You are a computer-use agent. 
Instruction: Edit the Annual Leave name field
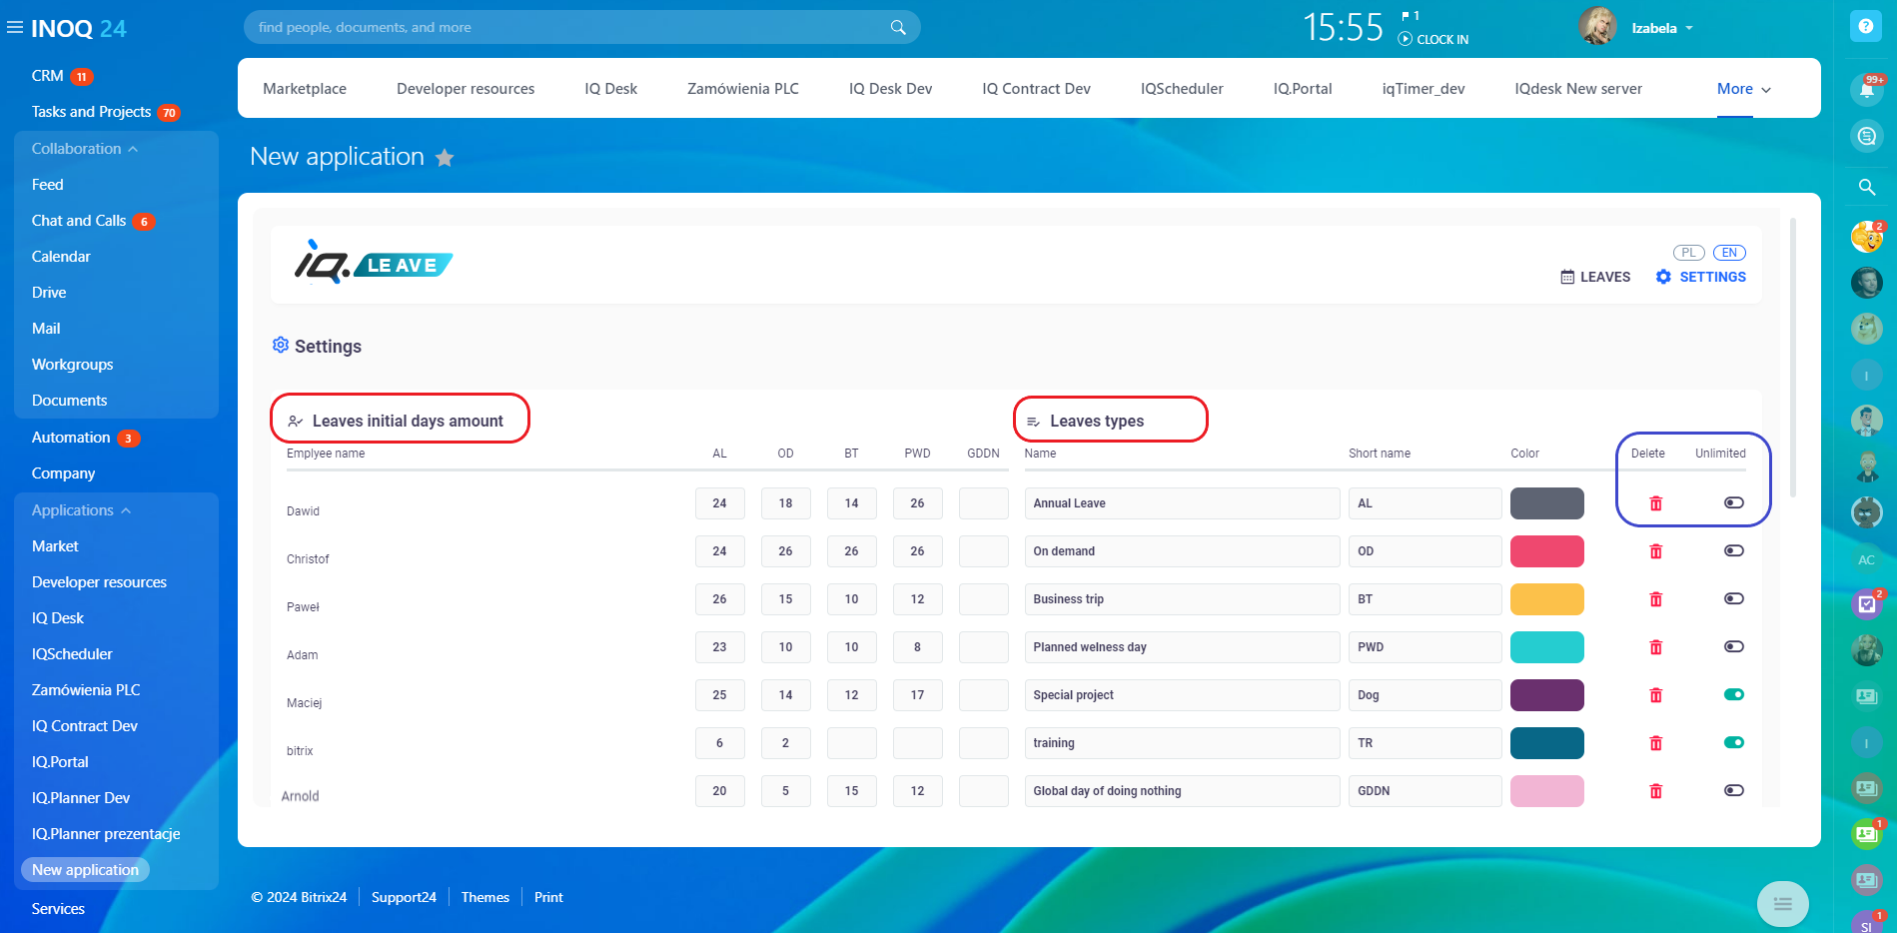(1182, 503)
